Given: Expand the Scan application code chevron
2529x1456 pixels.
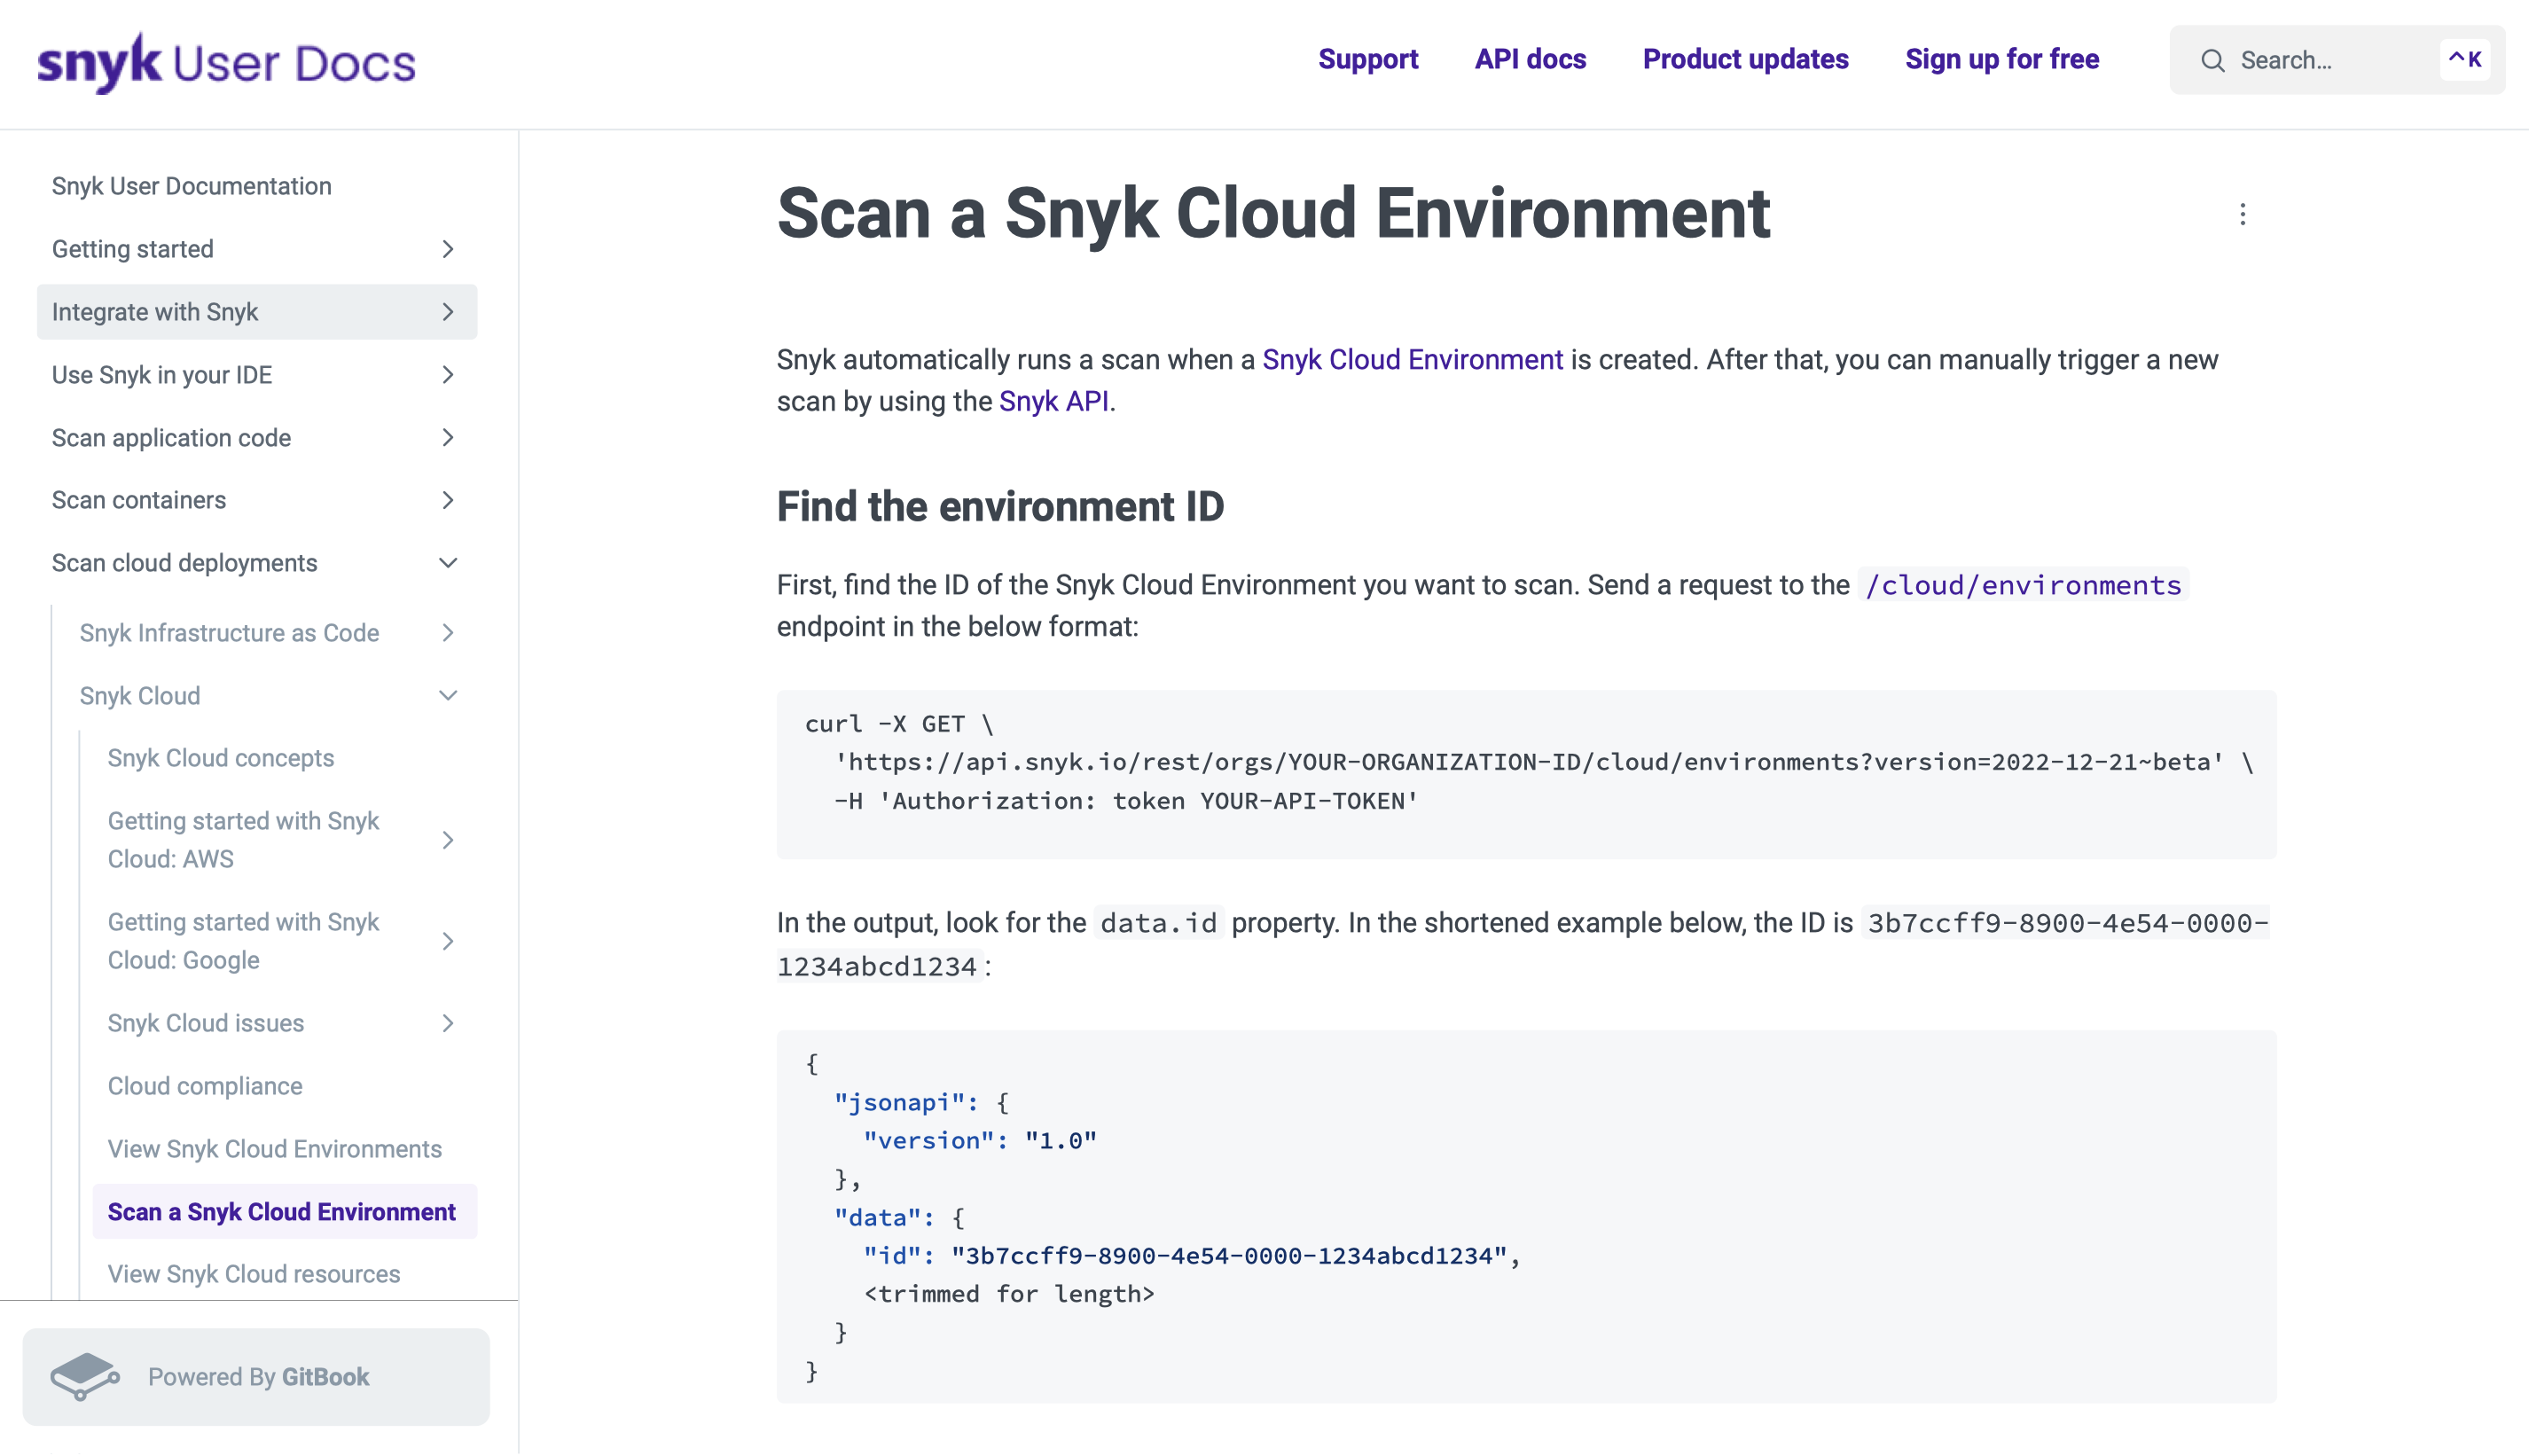Looking at the screenshot, I should tap(447, 438).
